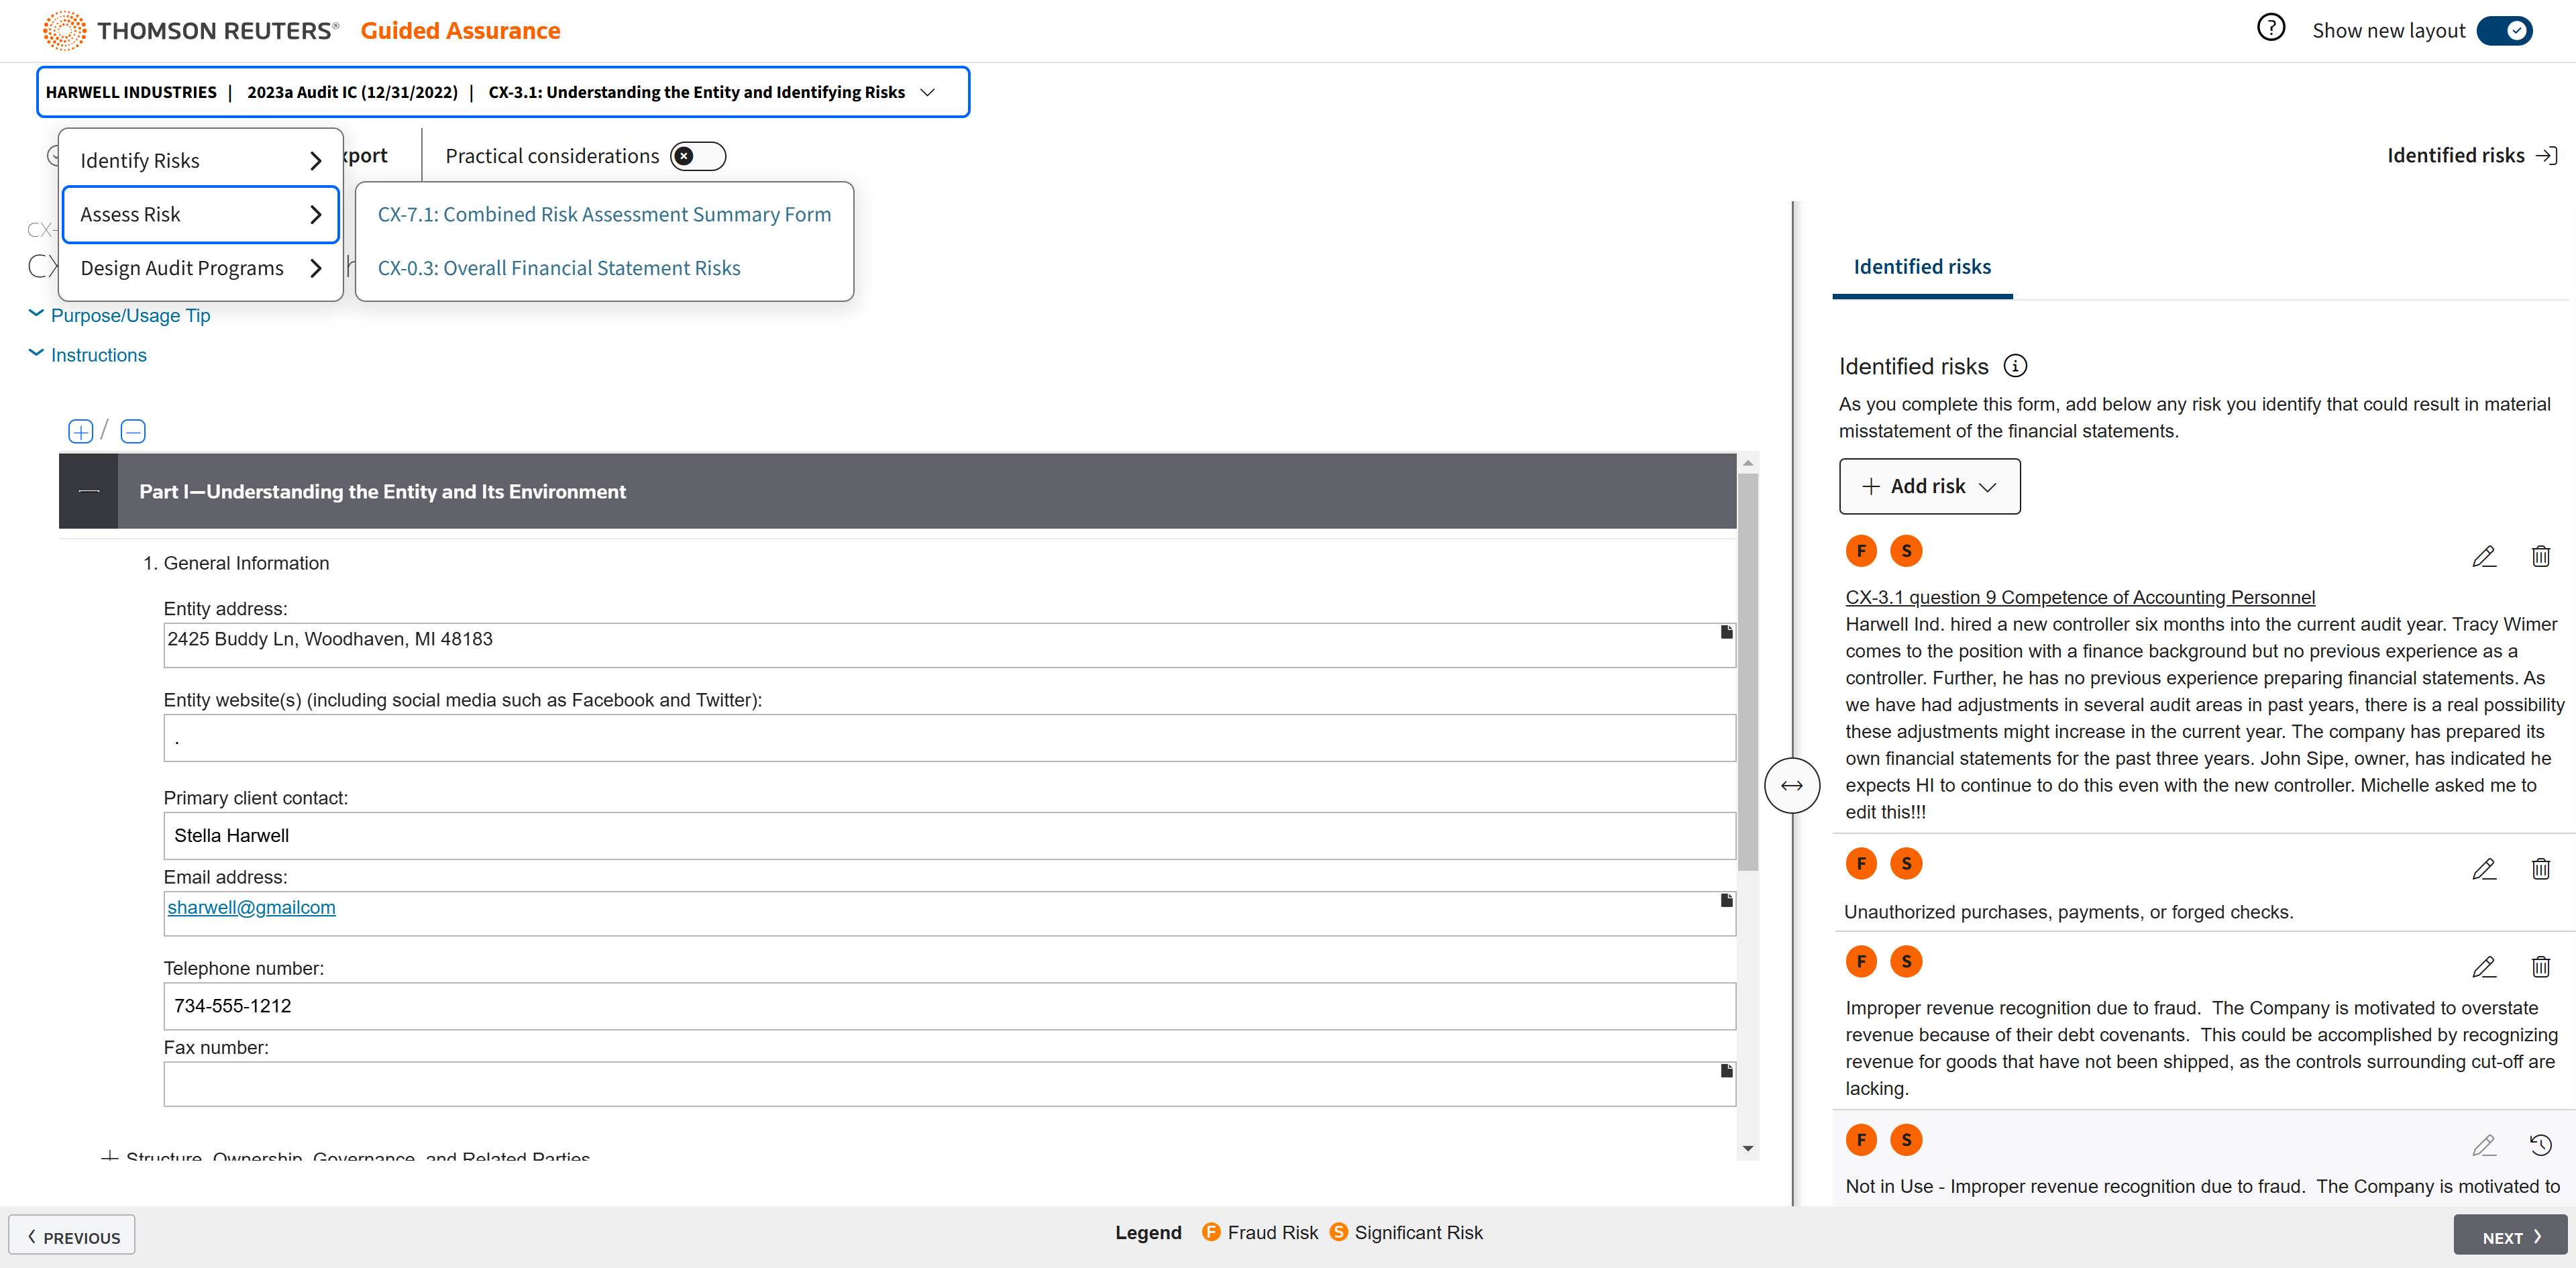Screen dimensions: 2576x1268
Task: Click the panel resize arrows handle
Action: coord(1791,786)
